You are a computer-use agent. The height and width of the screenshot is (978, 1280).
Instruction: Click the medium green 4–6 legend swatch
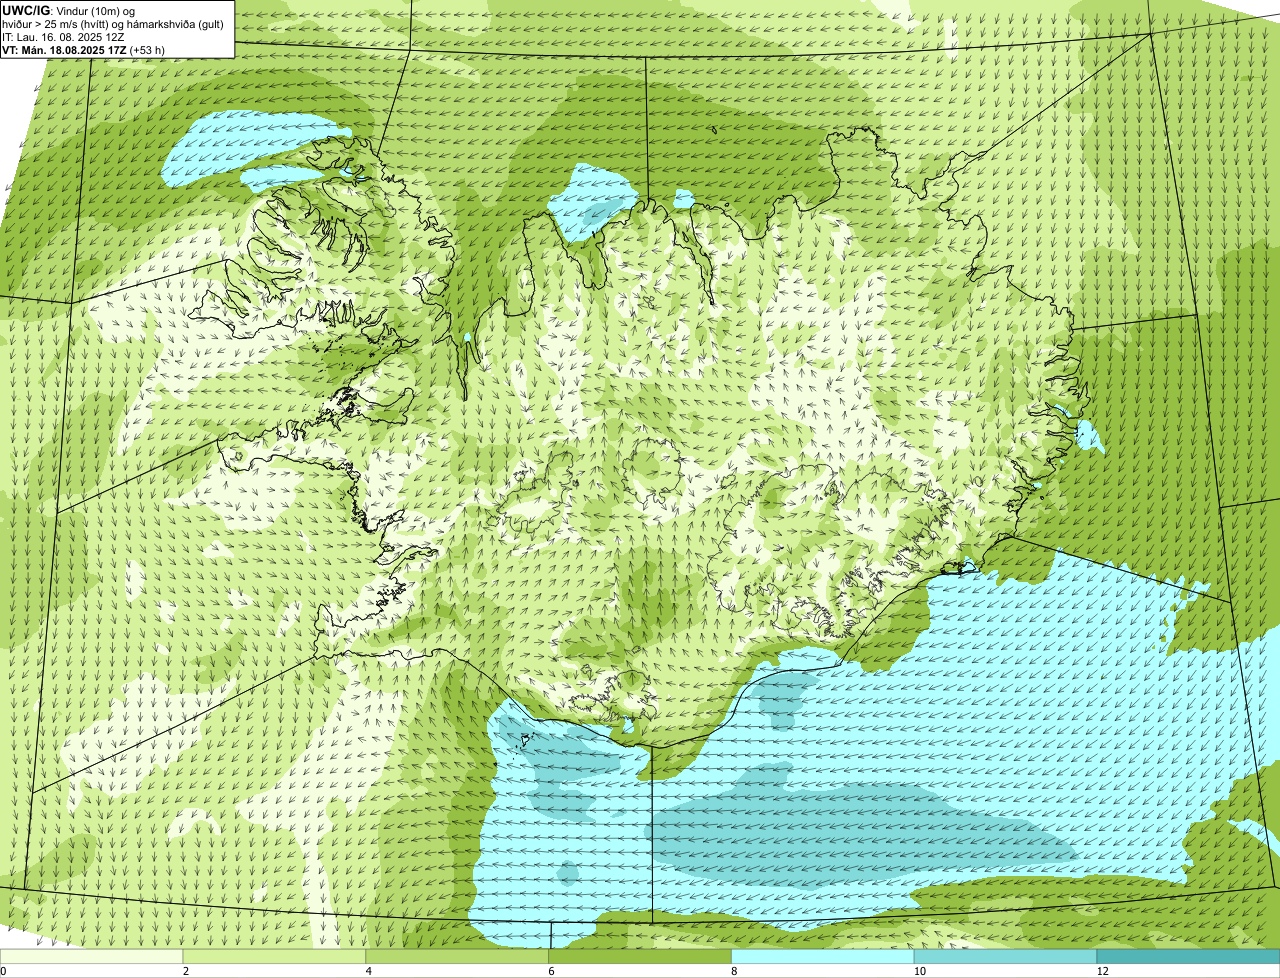click(x=458, y=957)
